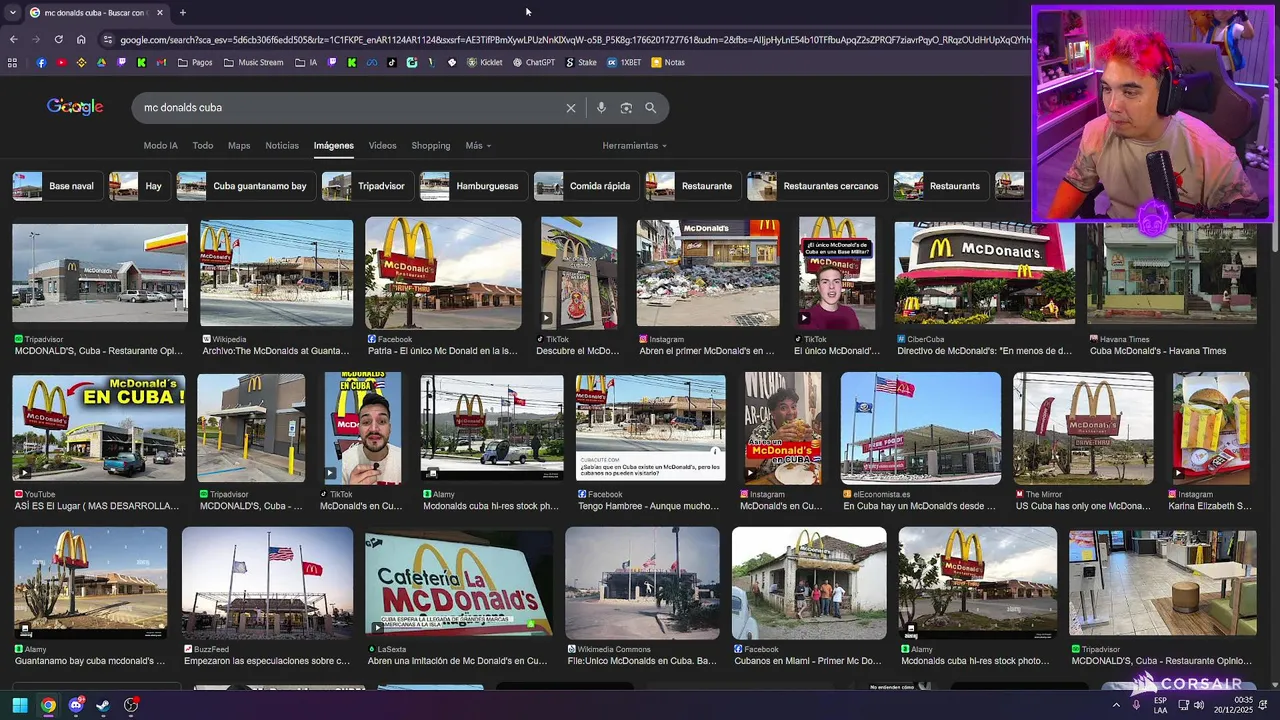The image size is (1280, 720).
Task: Switch to the Shopping tab
Action: pyautogui.click(x=431, y=146)
